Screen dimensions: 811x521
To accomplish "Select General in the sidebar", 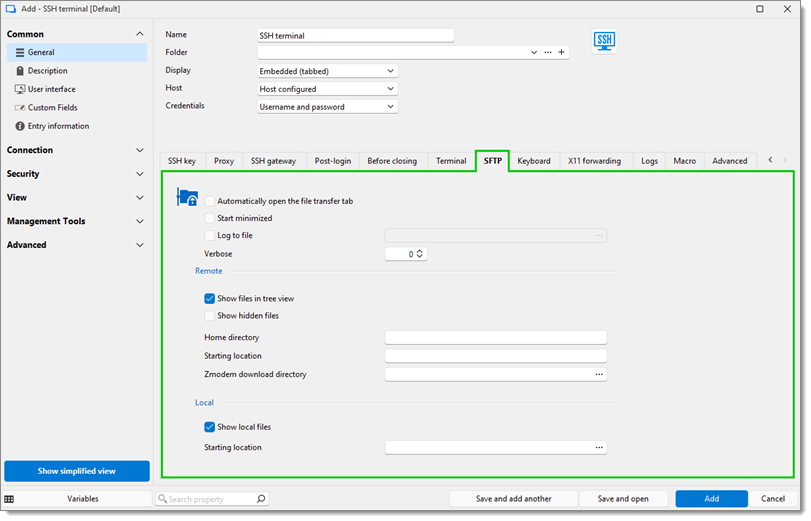I will pos(77,52).
